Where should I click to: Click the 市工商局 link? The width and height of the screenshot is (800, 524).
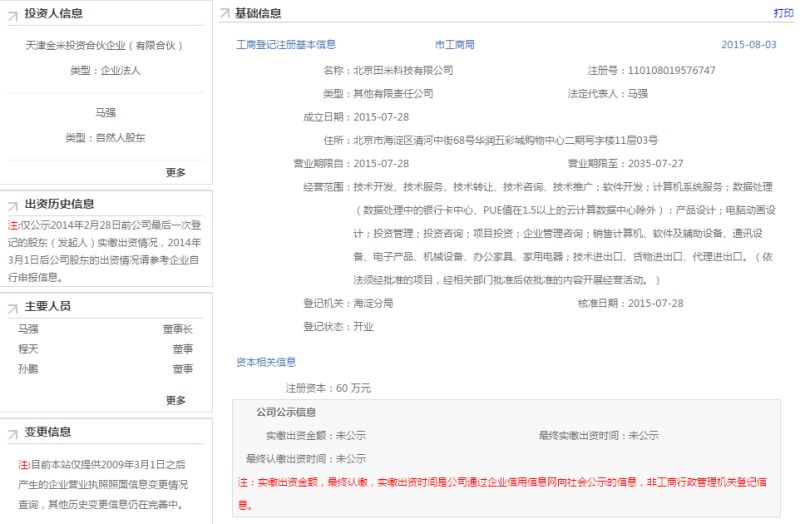coord(455,44)
